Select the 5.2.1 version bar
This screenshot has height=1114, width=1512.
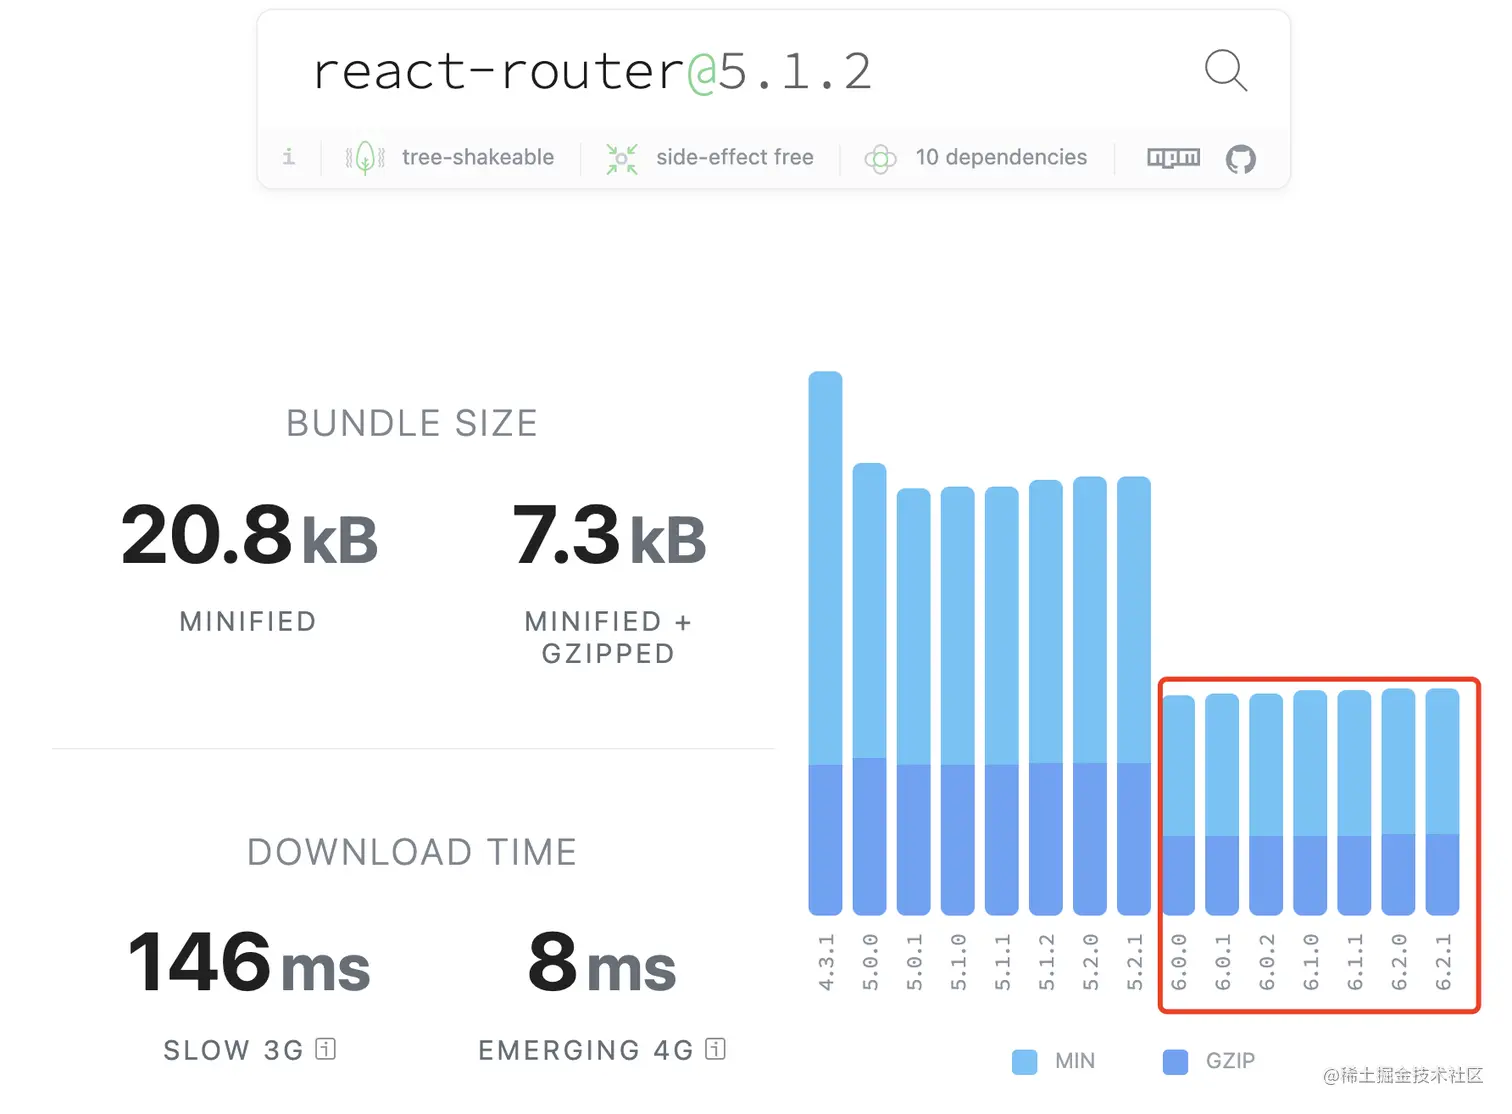click(1134, 696)
